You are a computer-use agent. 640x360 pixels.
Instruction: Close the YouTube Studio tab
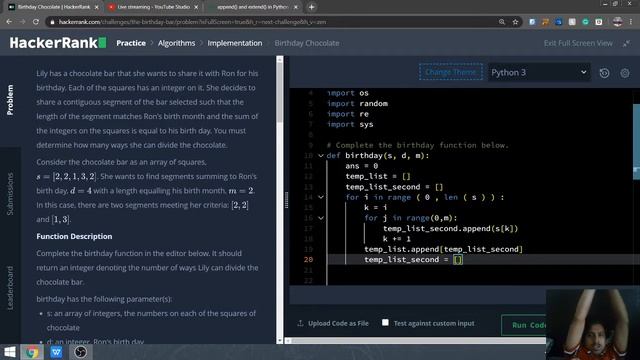pyautogui.click(x=196, y=7)
